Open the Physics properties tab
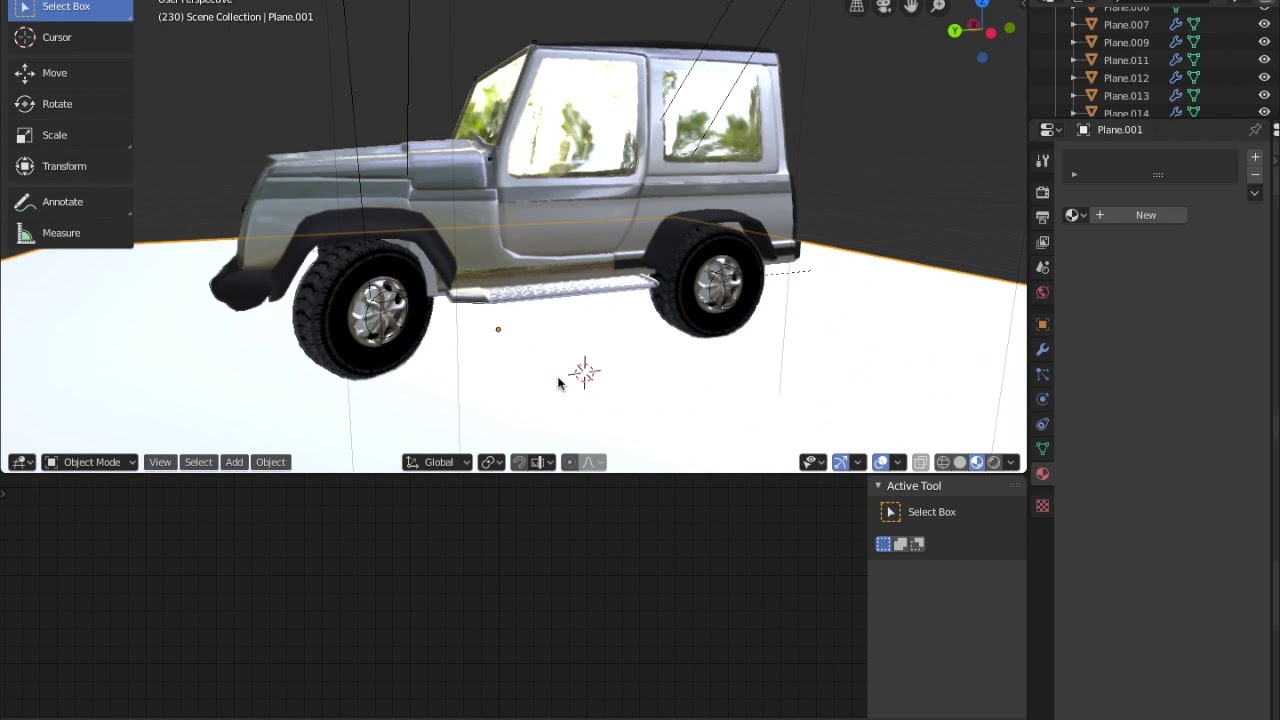1280x720 pixels. tap(1042, 399)
